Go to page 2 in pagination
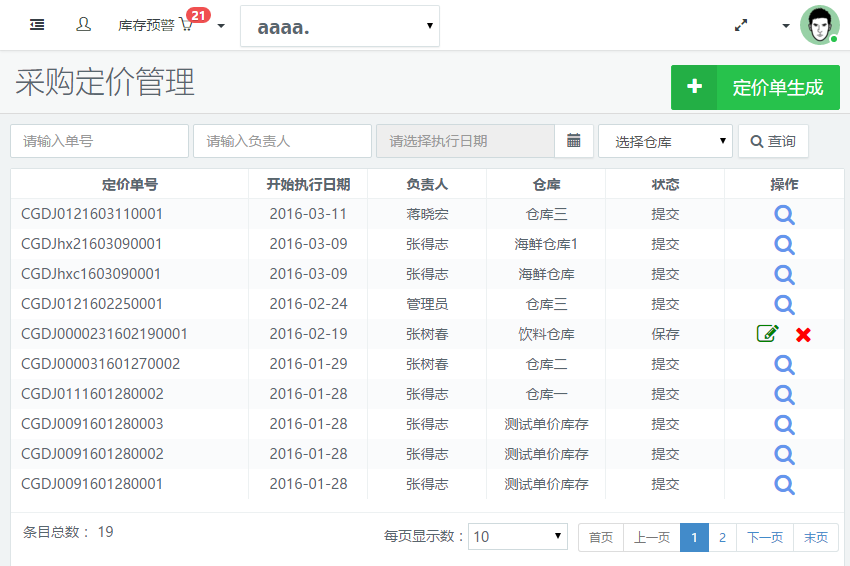This screenshot has height=566, width=850. [x=722, y=537]
